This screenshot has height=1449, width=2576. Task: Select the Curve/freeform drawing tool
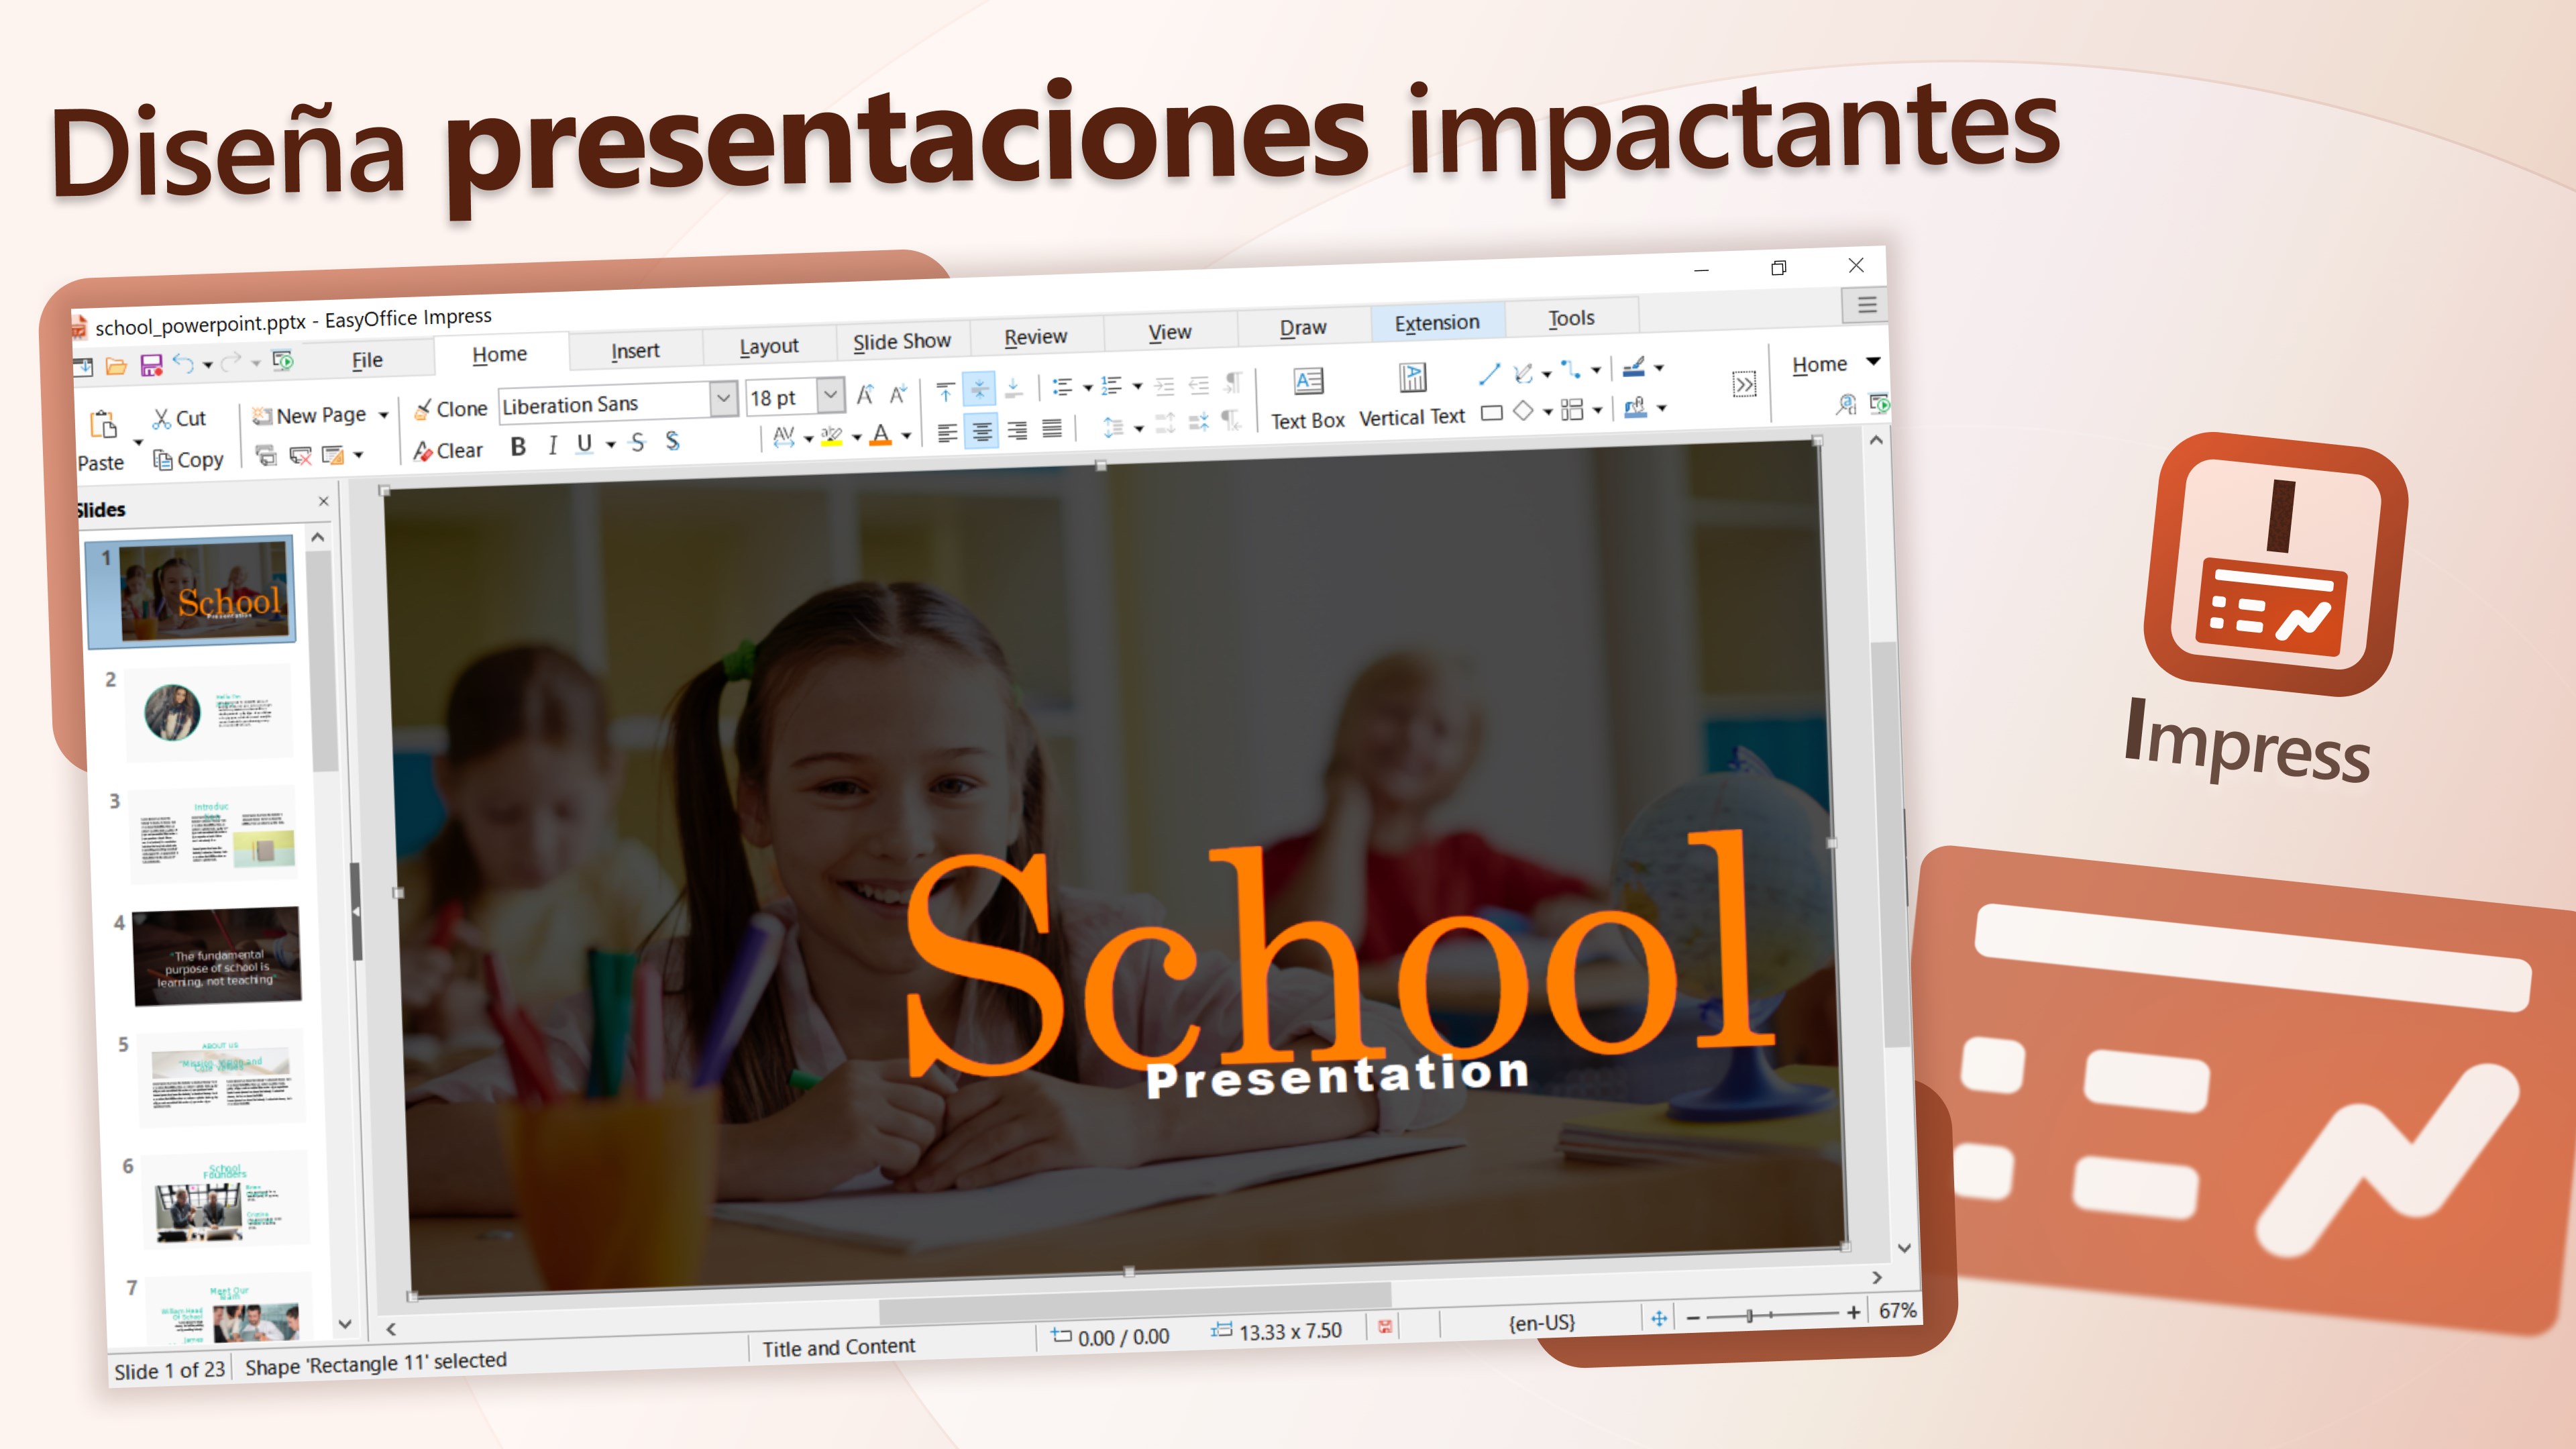pyautogui.click(x=1523, y=373)
